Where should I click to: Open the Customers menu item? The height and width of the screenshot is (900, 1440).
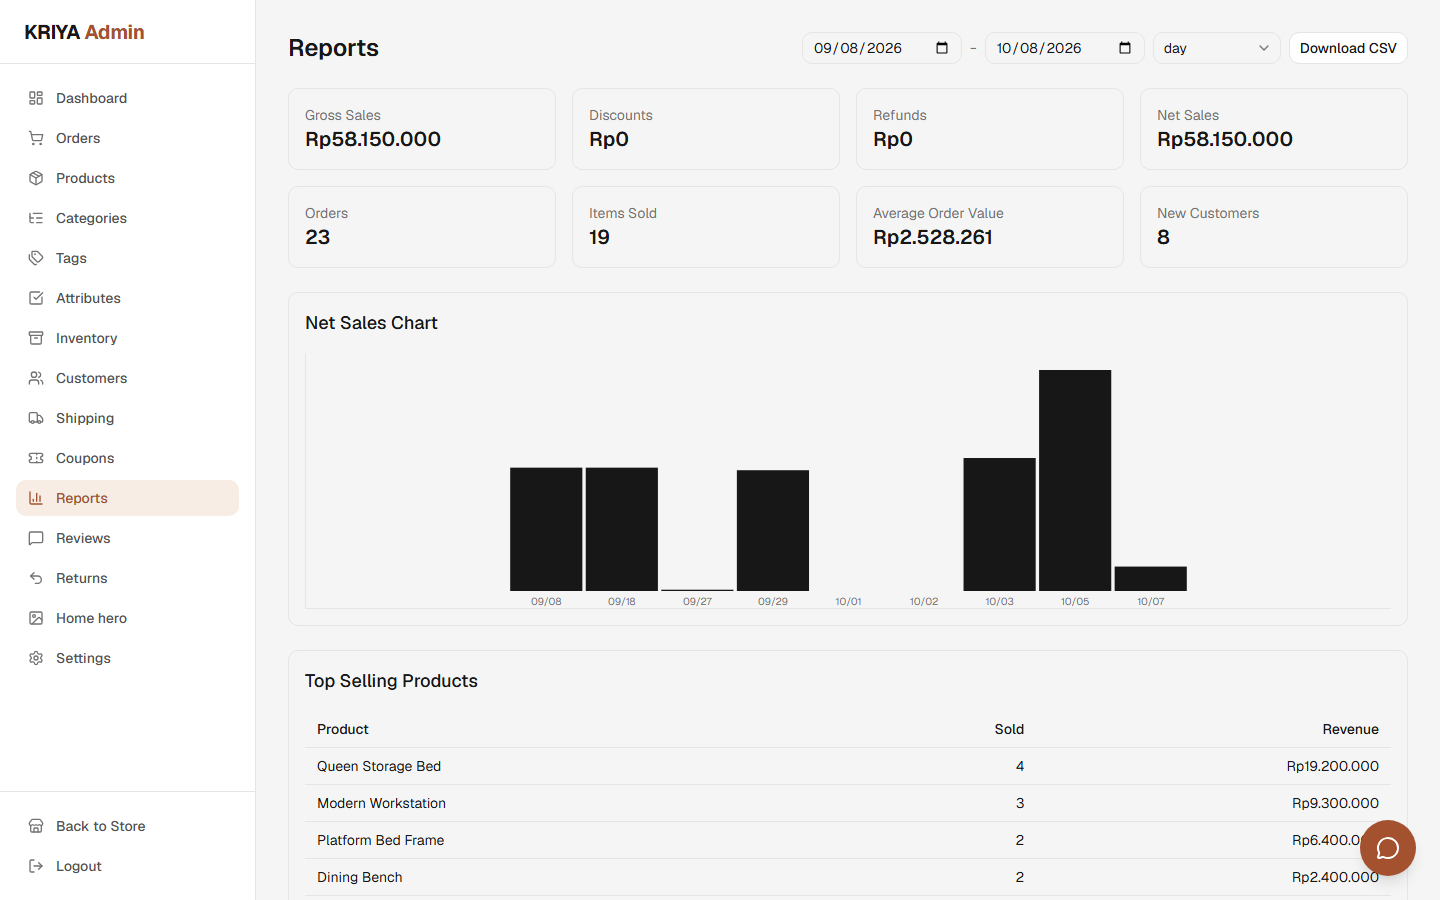click(x=127, y=378)
